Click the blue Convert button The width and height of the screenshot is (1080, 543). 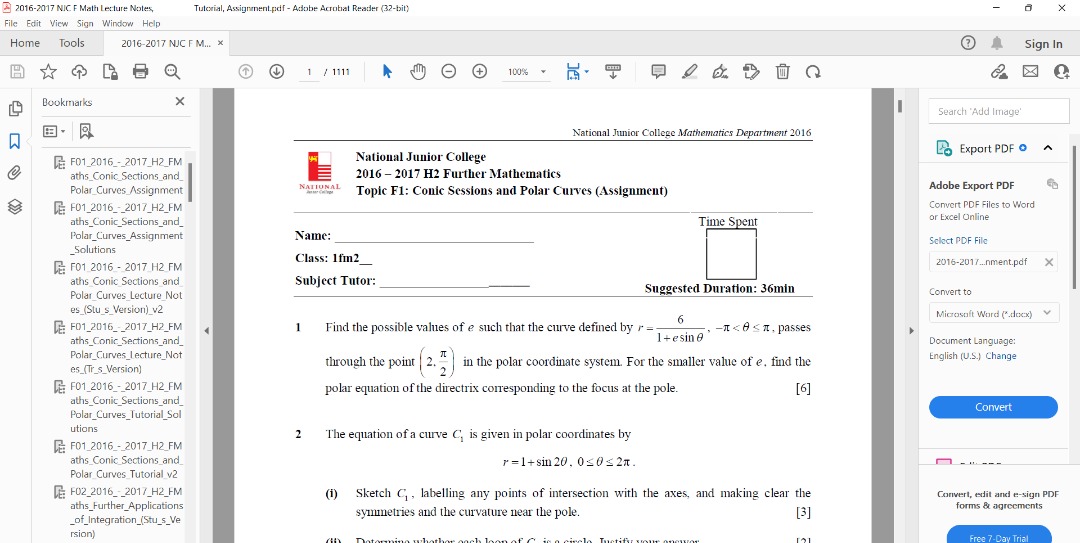coord(993,407)
